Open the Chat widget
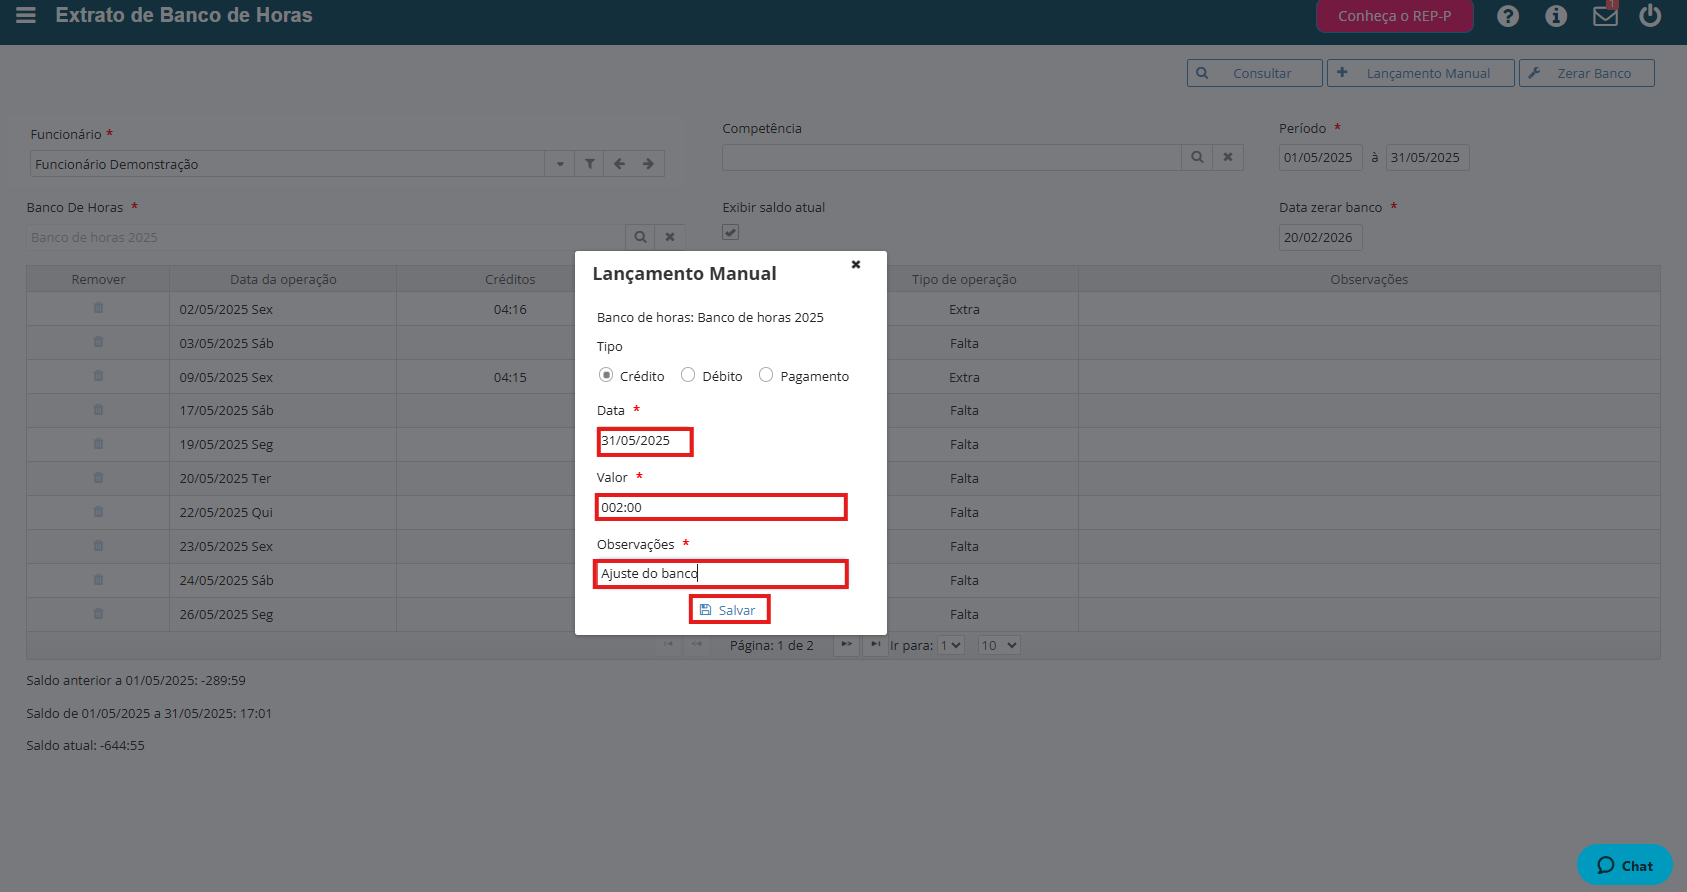The height and width of the screenshot is (892, 1687). 1625,865
